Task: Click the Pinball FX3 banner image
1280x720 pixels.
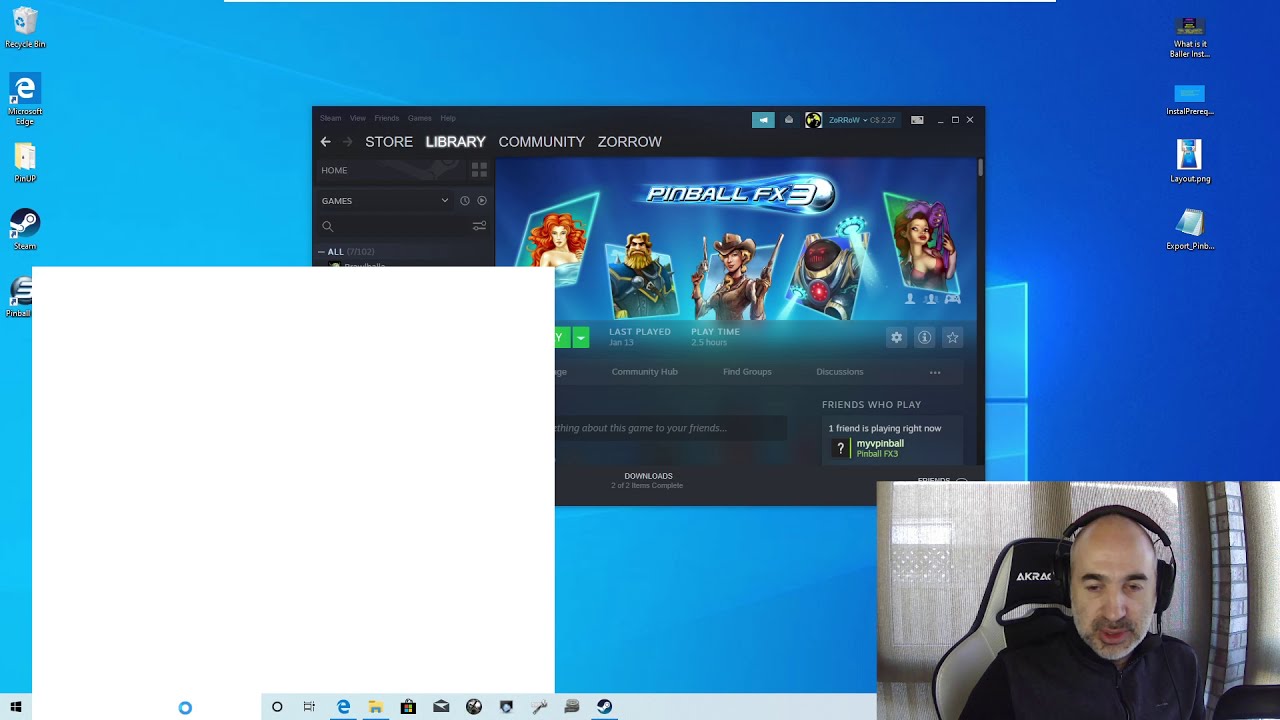Action: (735, 240)
